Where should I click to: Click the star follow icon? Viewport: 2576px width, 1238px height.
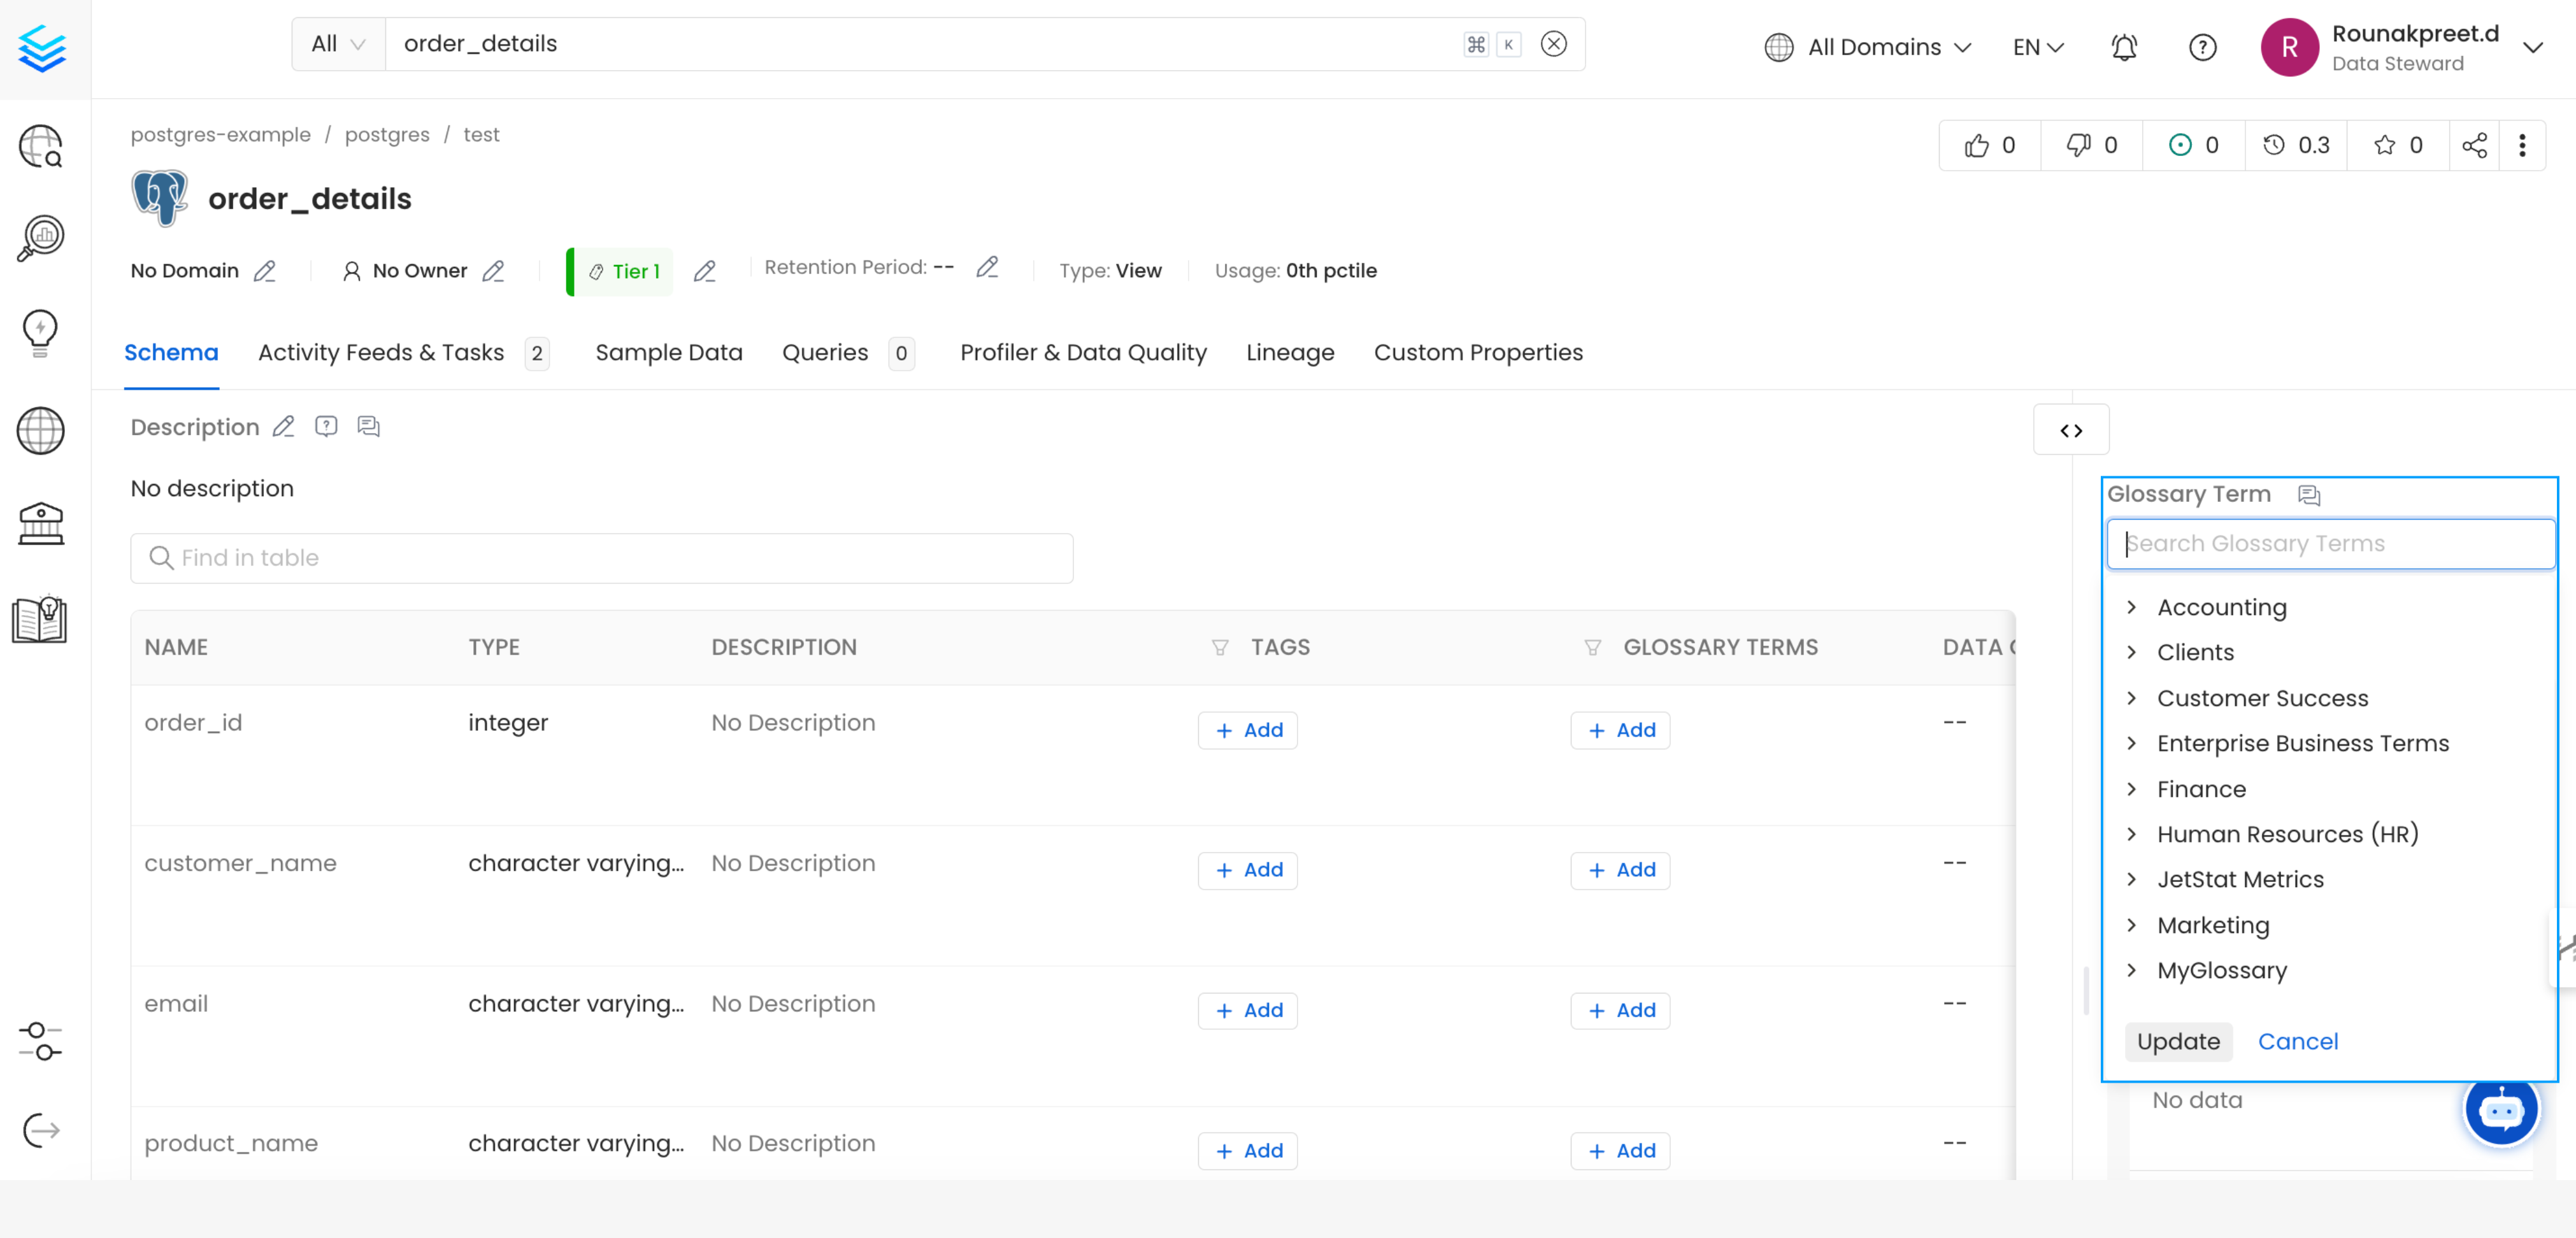pyautogui.click(x=2385, y=146)
